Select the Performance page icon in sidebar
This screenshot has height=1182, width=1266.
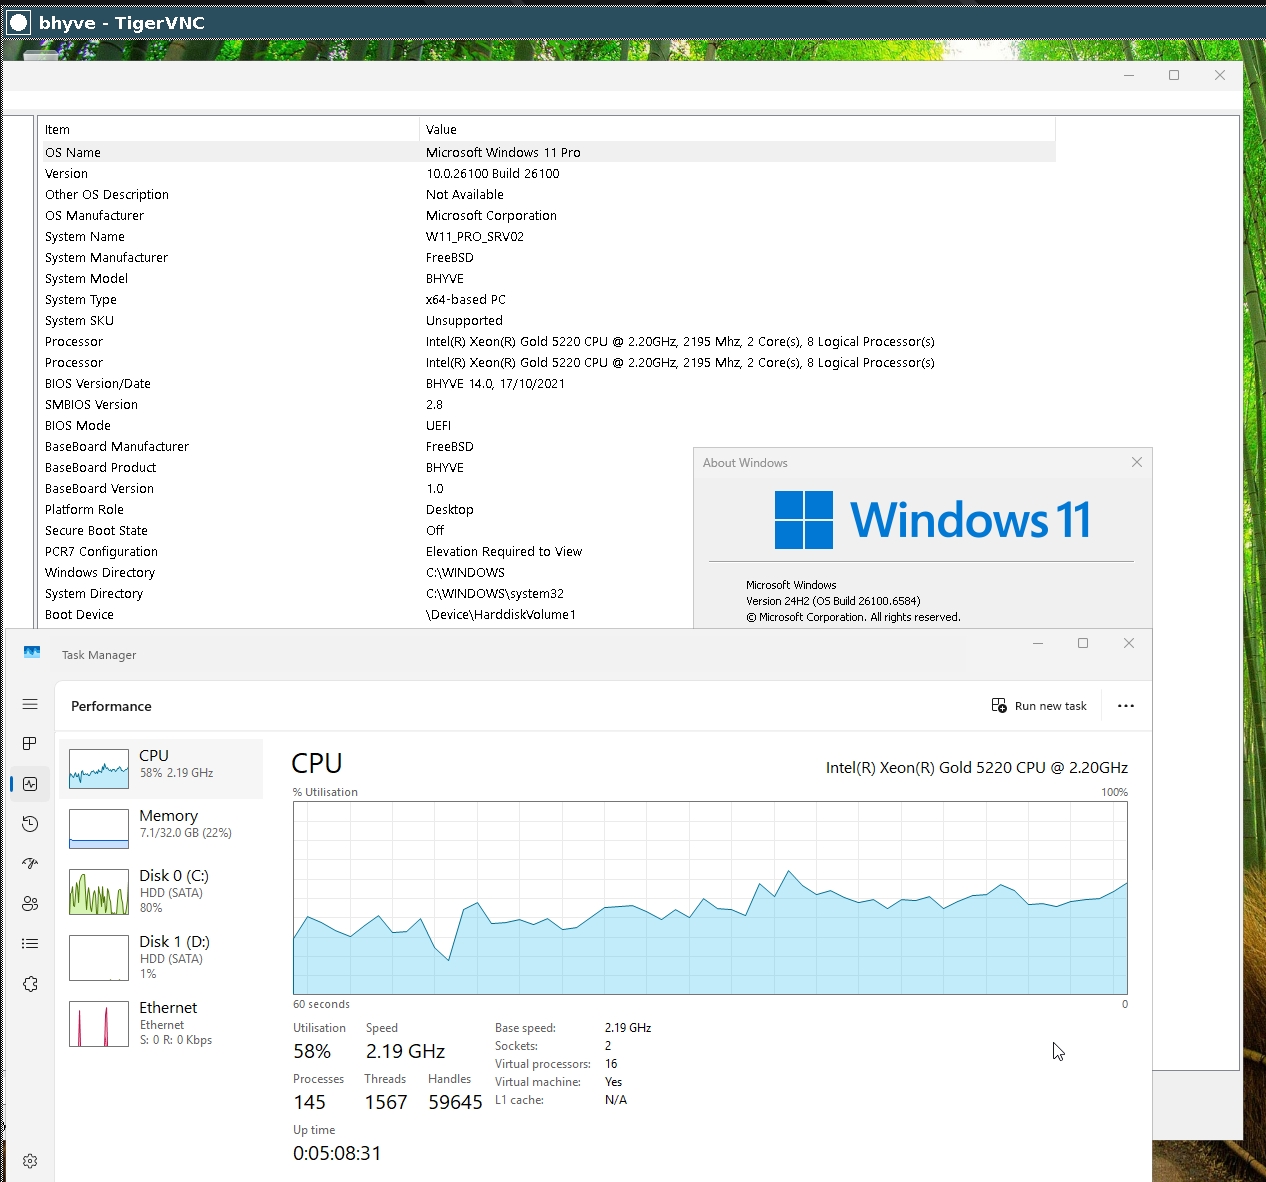(x=30, y=784)
